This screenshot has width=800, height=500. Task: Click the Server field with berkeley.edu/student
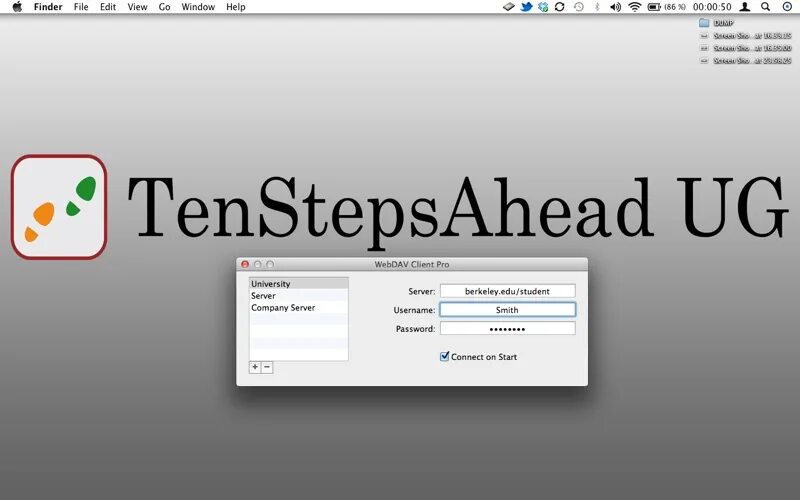pos(508,291)
